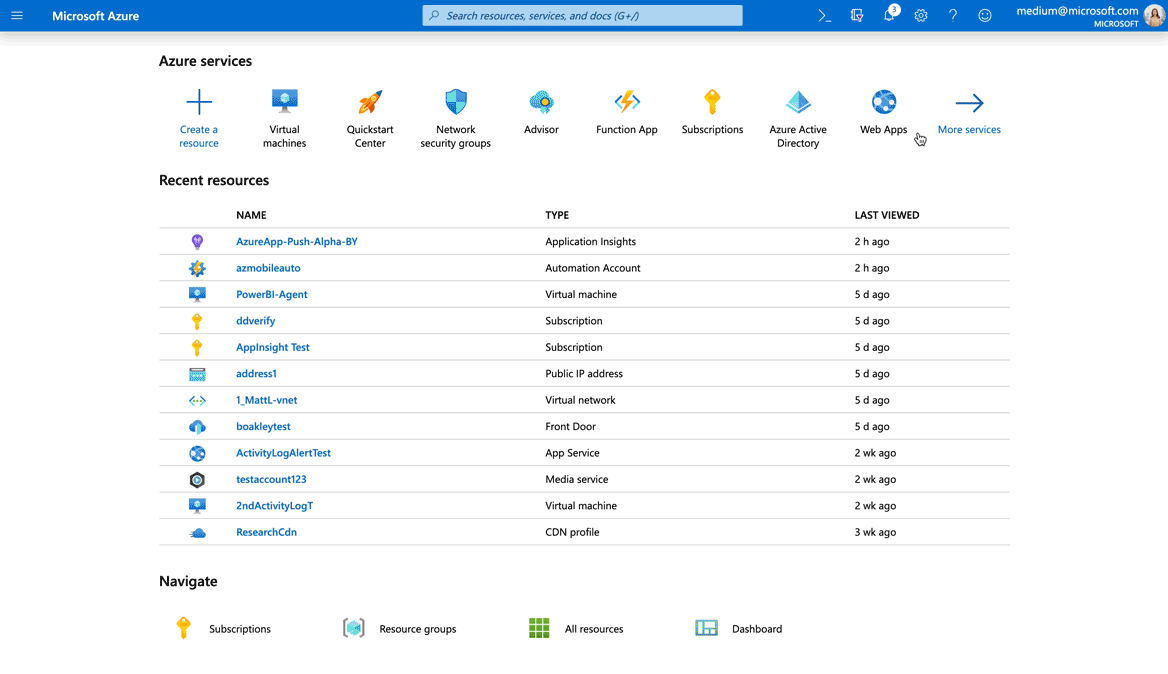The height and width of the screenshot is (674, 1168).
Task: Open the Function App lightning icon
Action: point(627,101)
